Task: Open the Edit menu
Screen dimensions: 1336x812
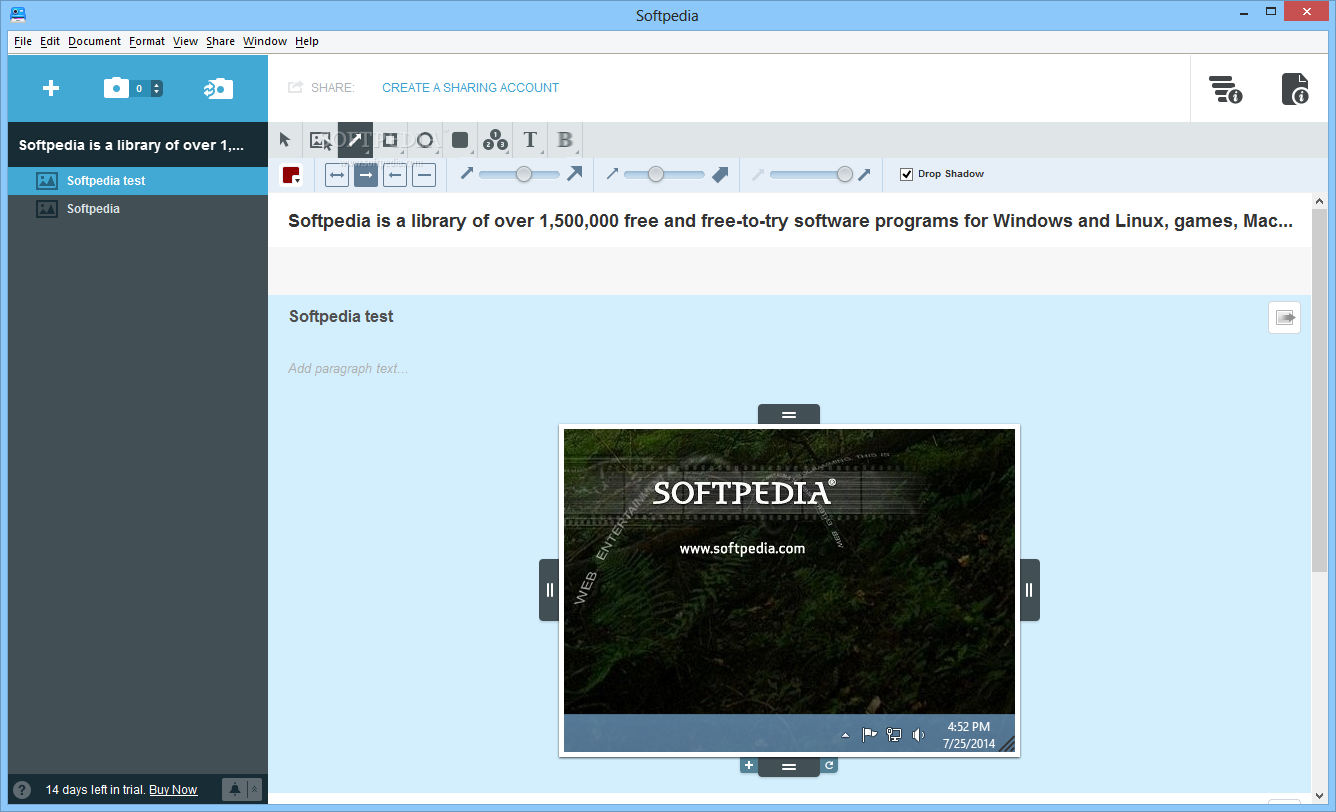Action: pos(50,41)
